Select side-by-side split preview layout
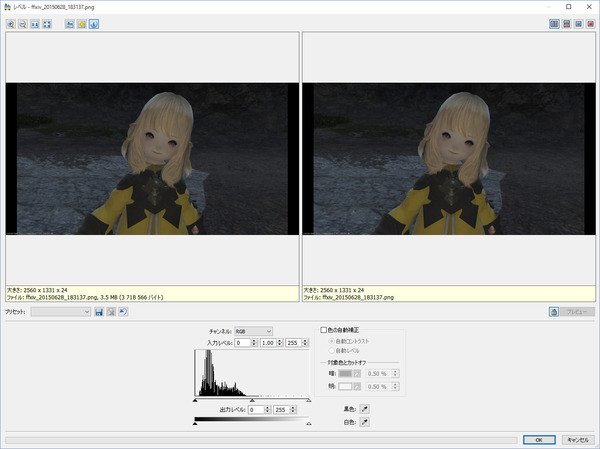Viewport: 600px width, 449px height. point(554,24)
